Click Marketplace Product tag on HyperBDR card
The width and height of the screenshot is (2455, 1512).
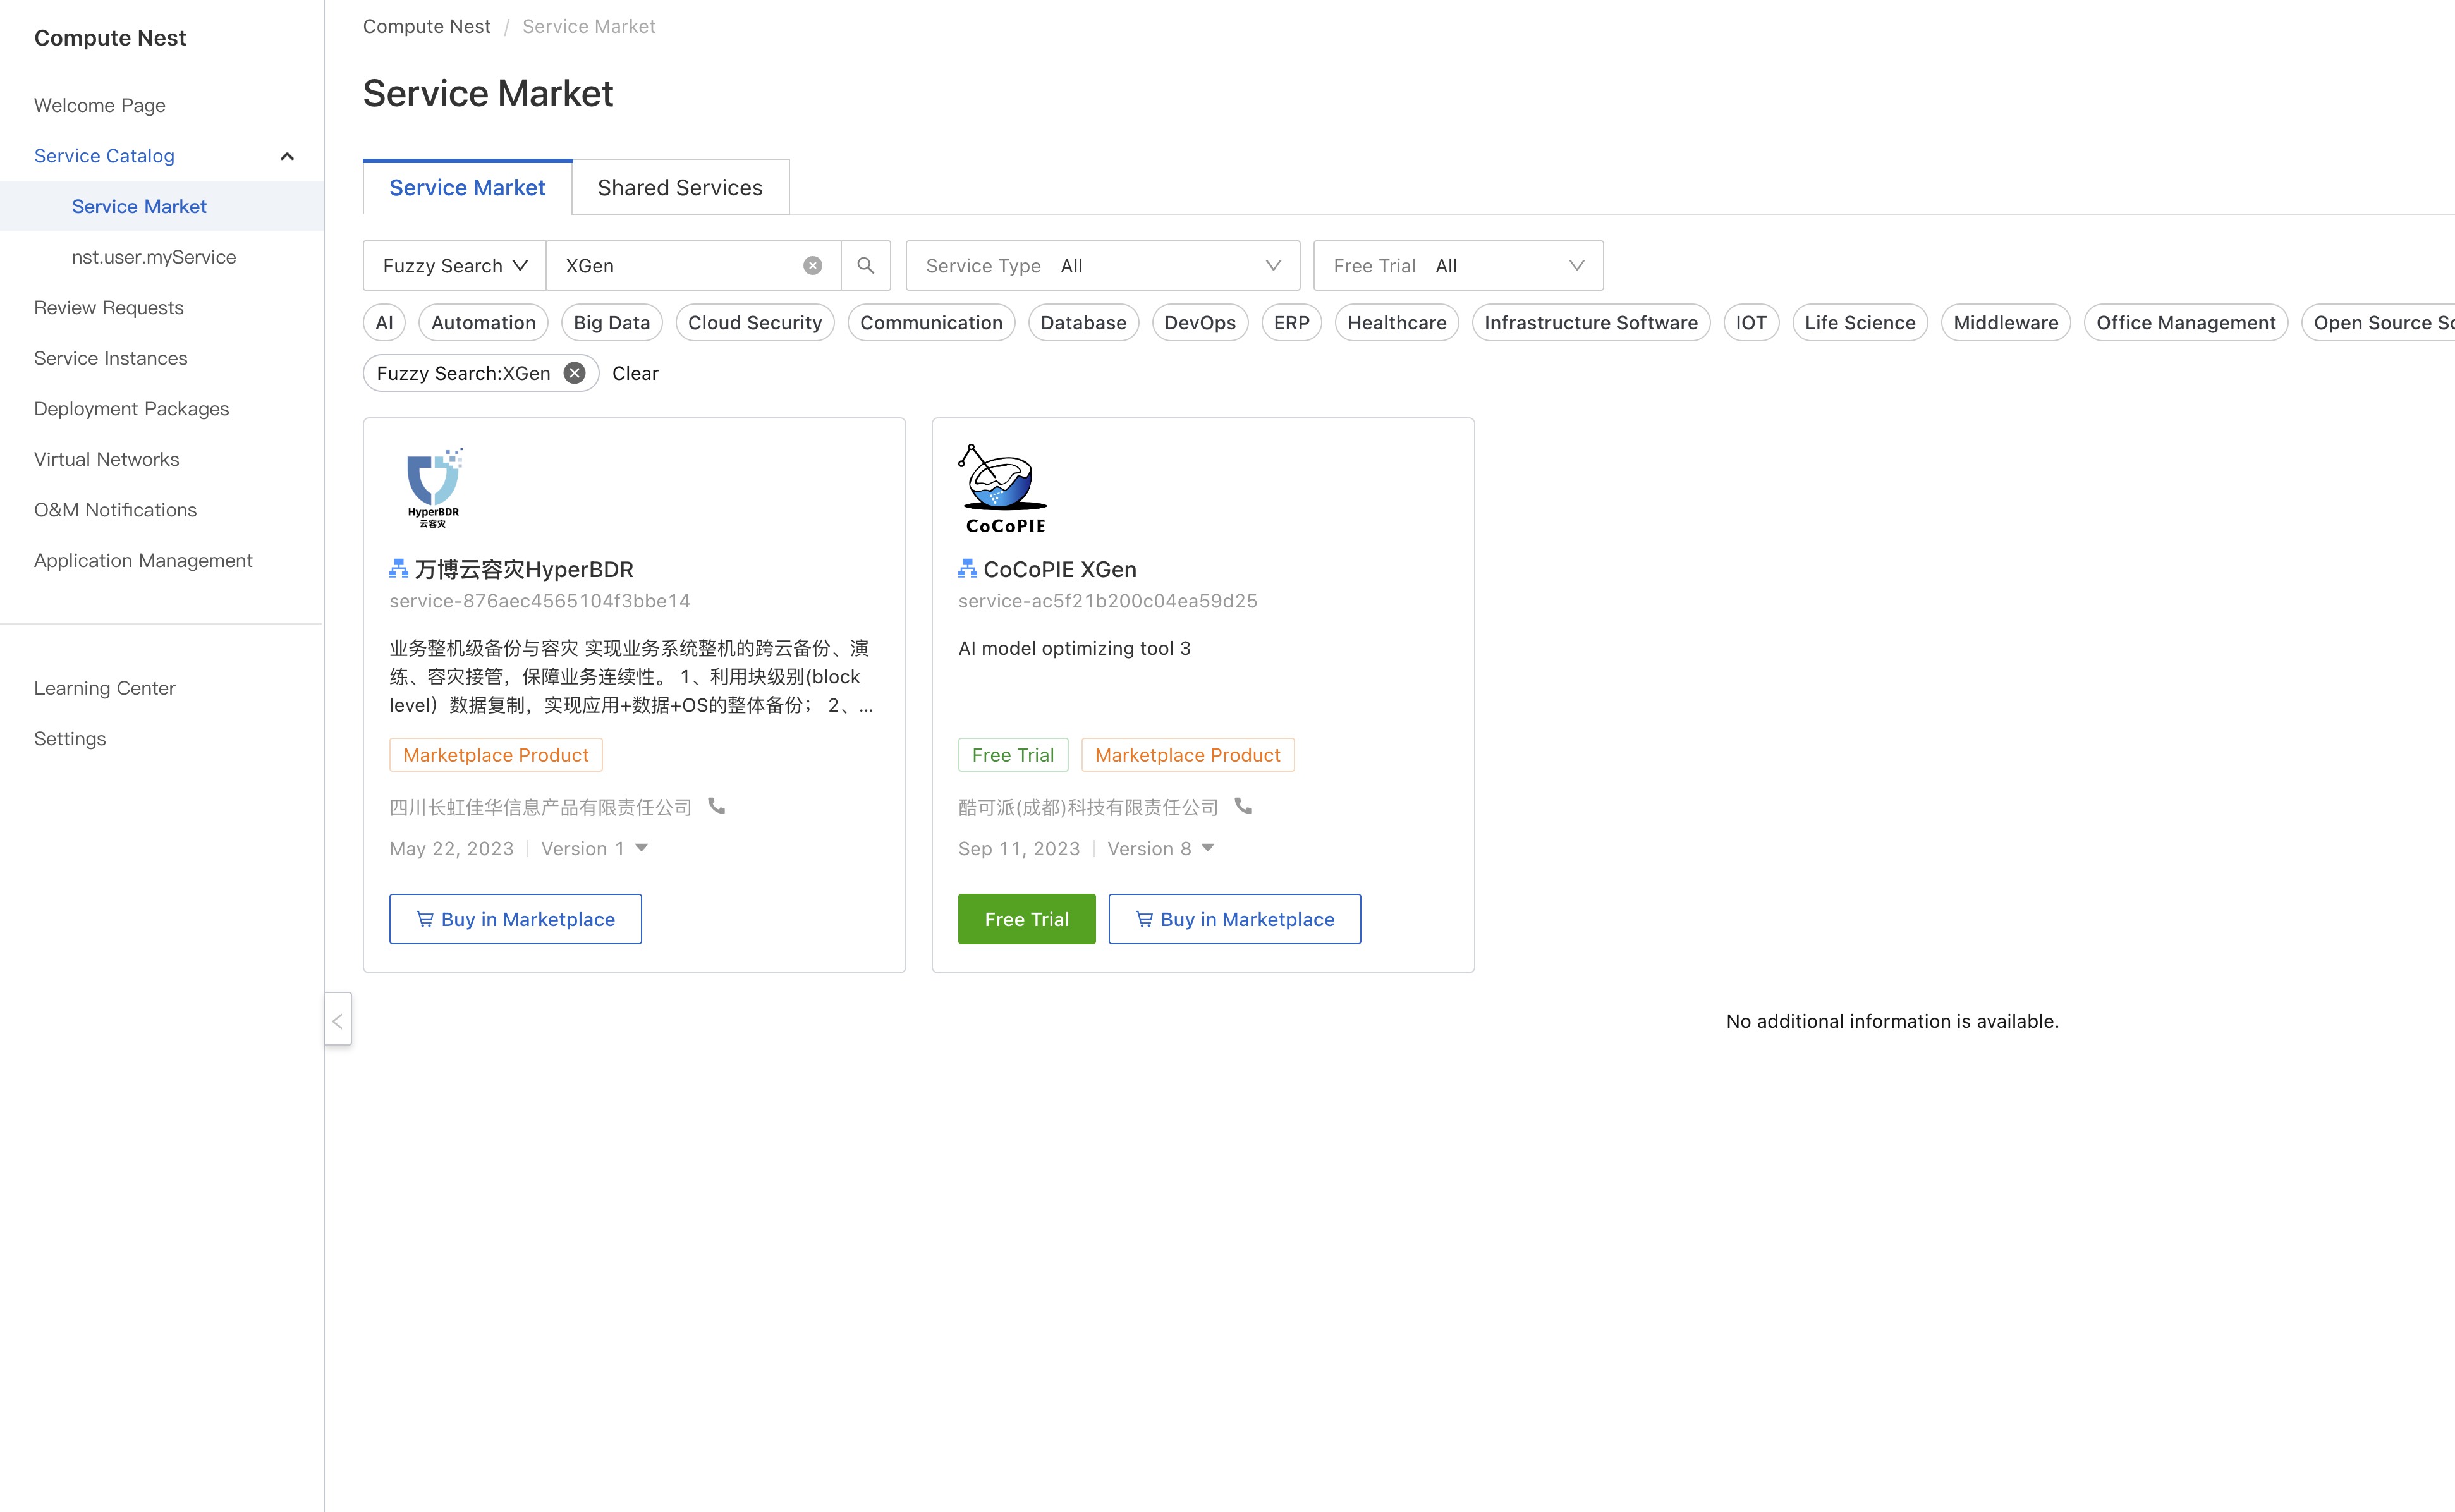[x=496, y=755]
